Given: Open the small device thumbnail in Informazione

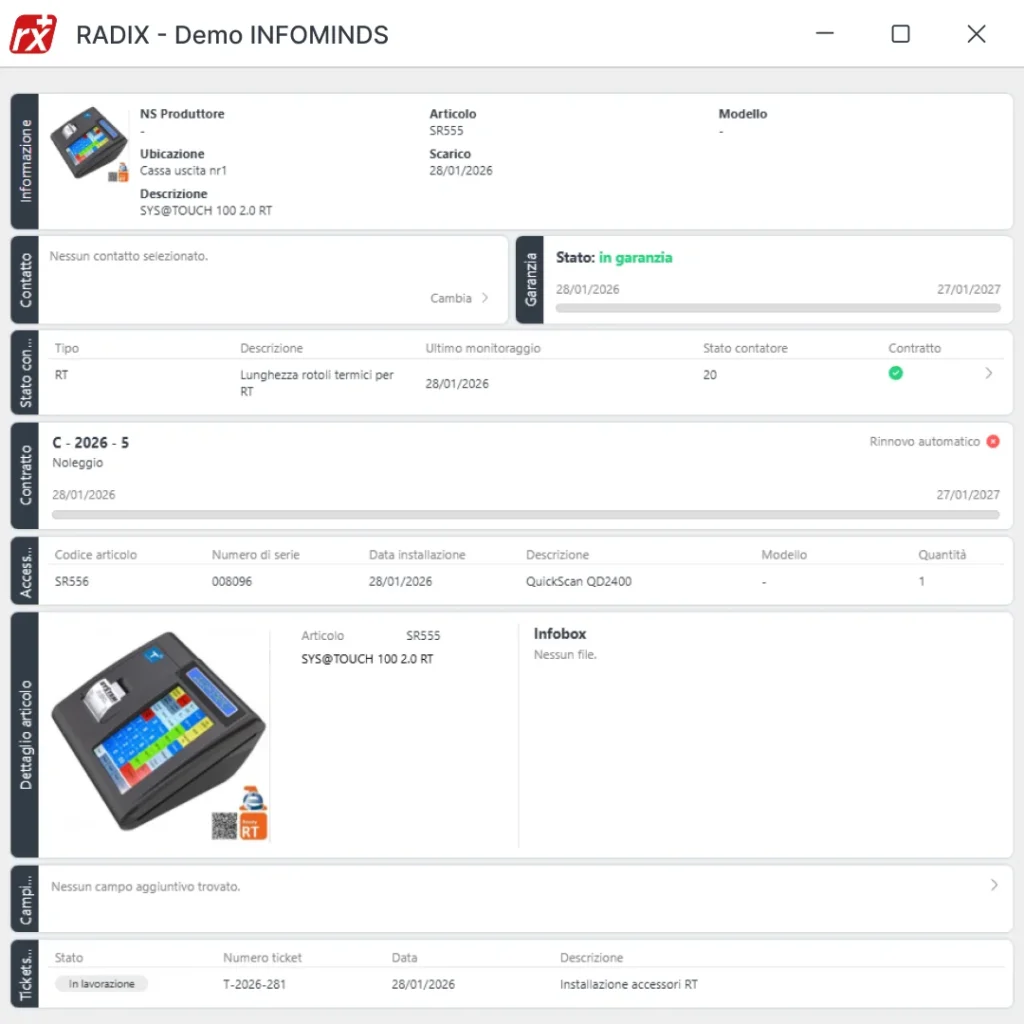Looking at the screenshot, I should tap(90, 143).
